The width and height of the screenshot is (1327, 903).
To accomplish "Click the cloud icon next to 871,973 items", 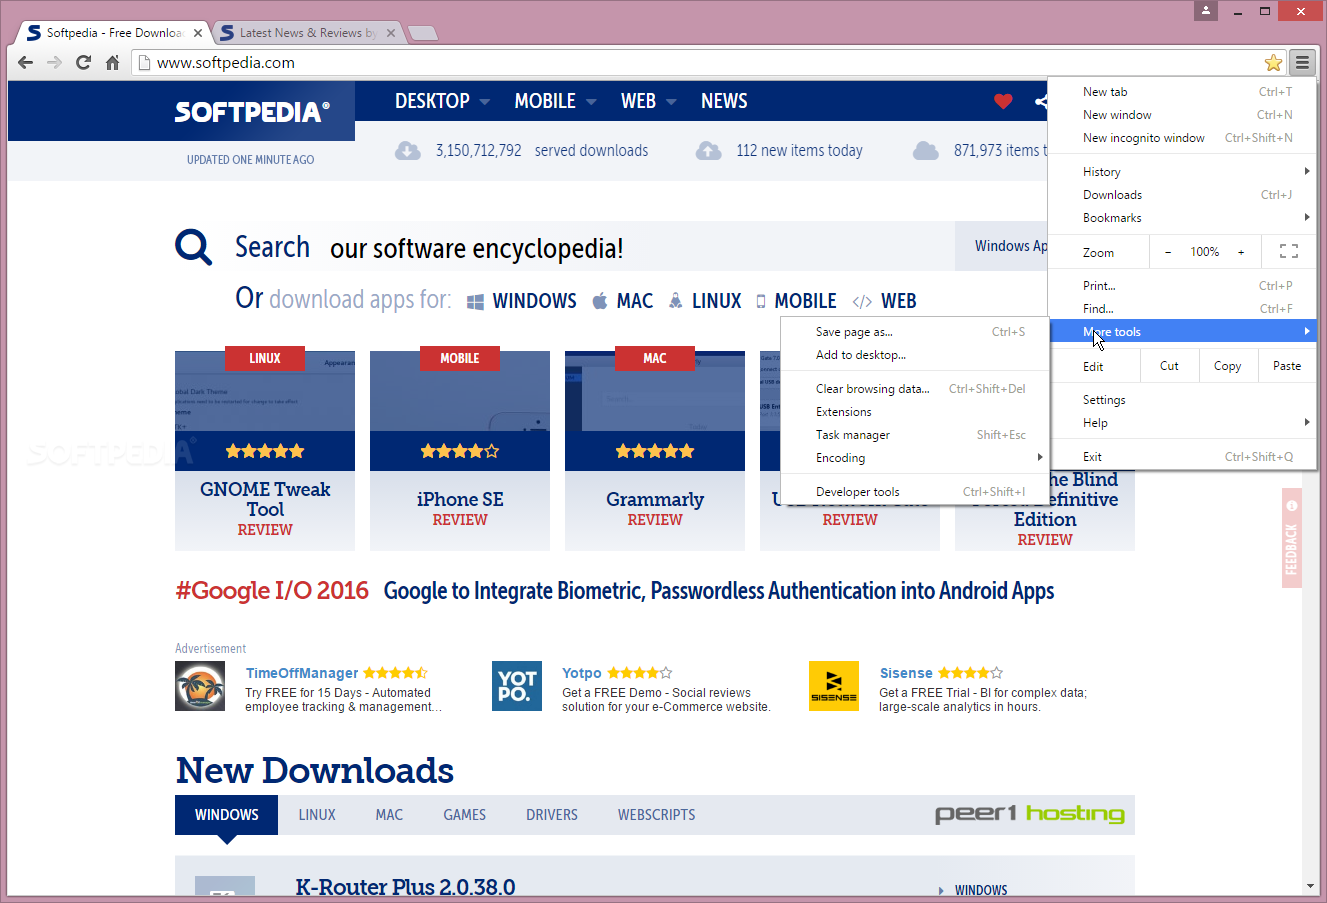I will (926, 151).
